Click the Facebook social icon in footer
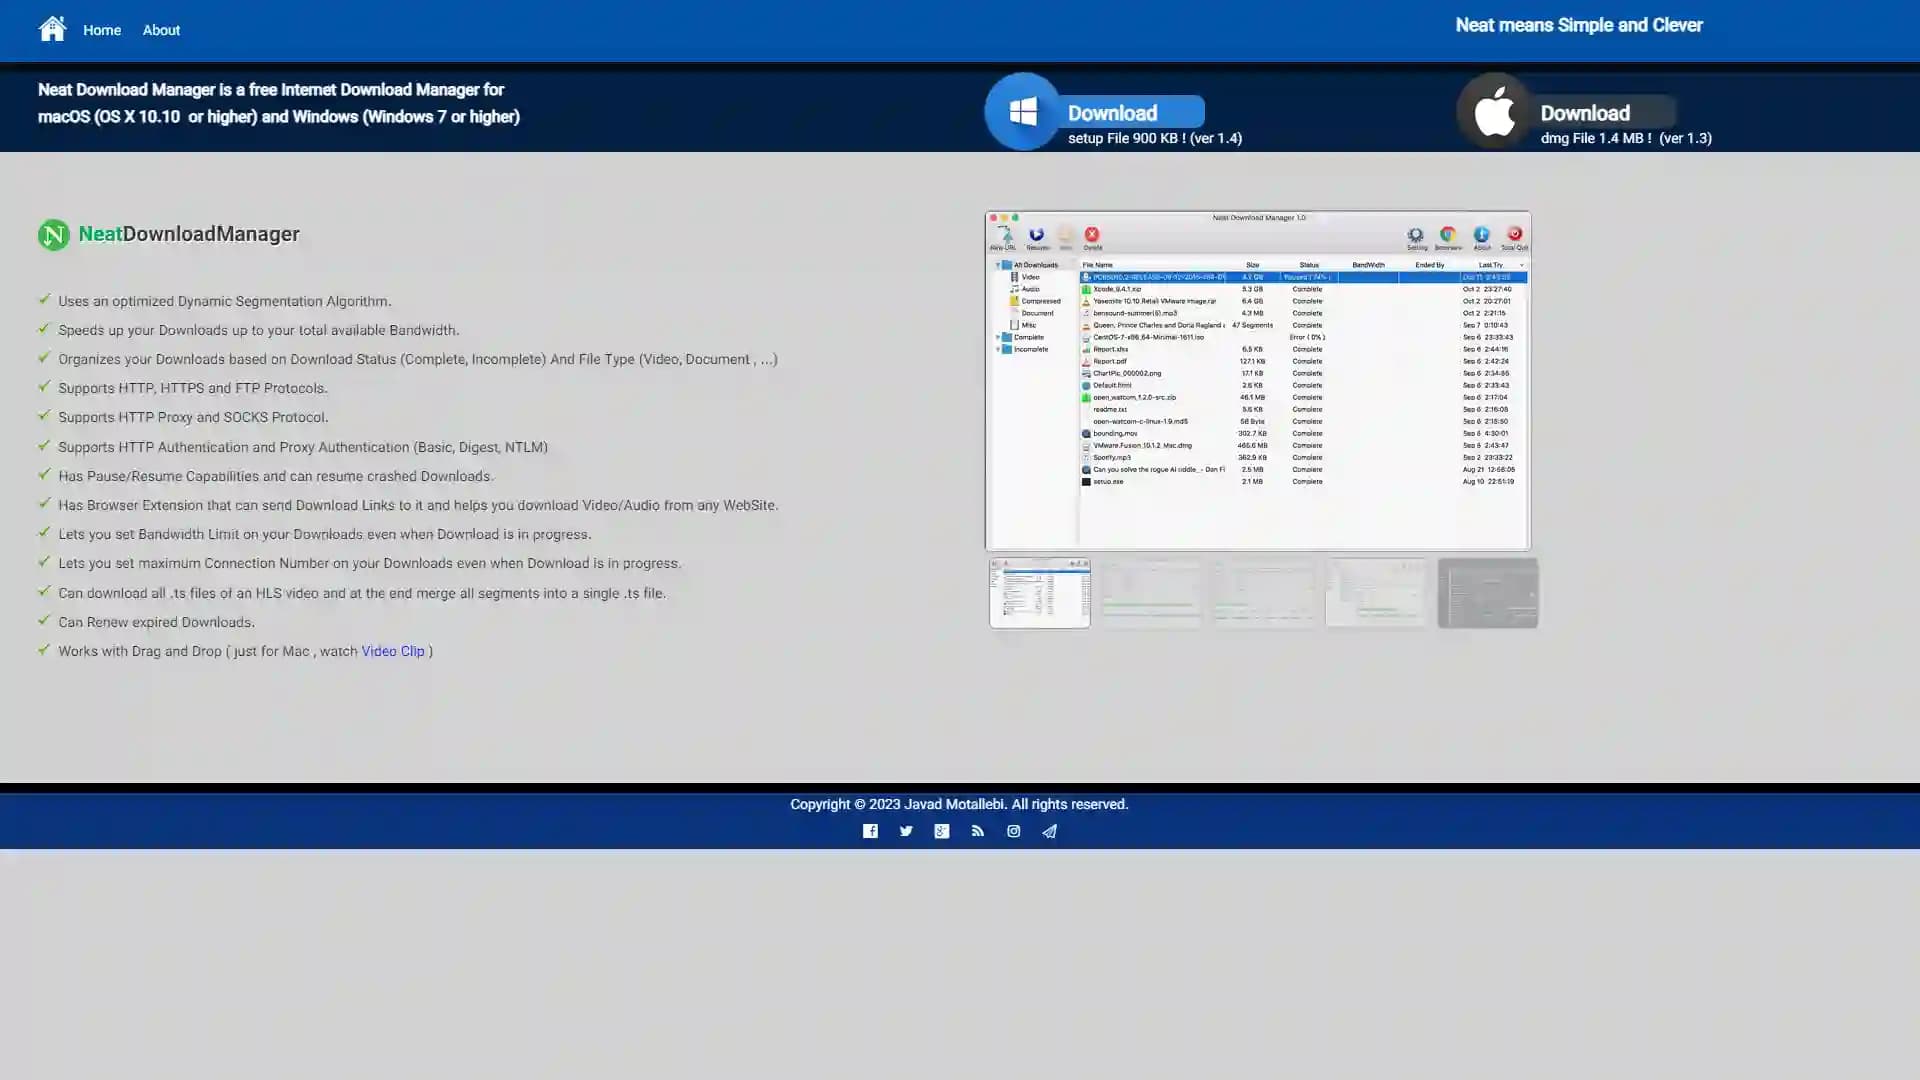This screenshot has width=1920, height=1080. tap(869, 831)
